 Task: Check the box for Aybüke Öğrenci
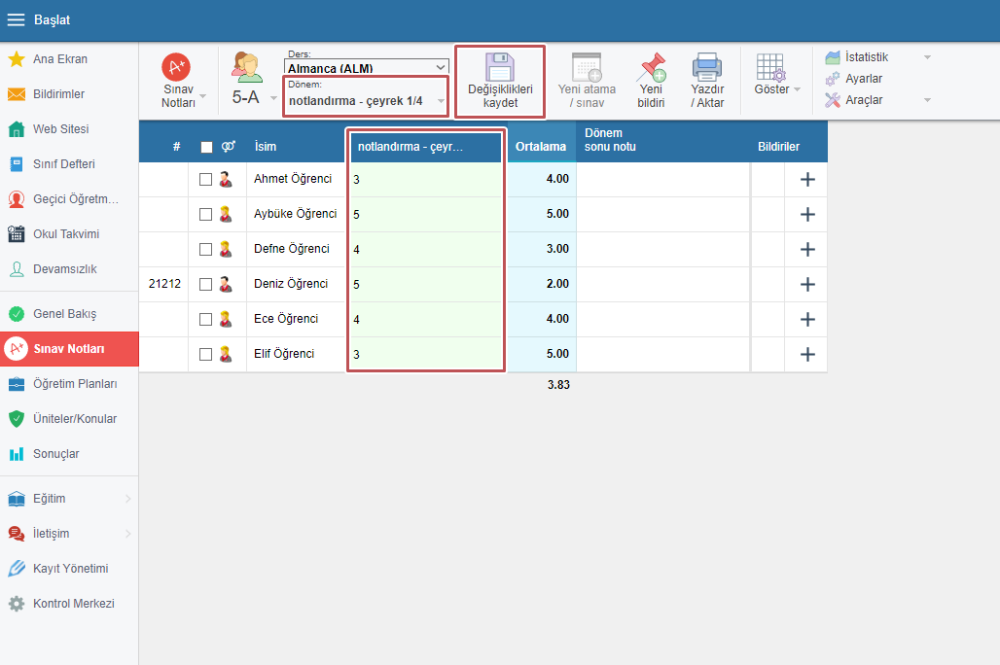pyautogui.click(x=205, y=215)
